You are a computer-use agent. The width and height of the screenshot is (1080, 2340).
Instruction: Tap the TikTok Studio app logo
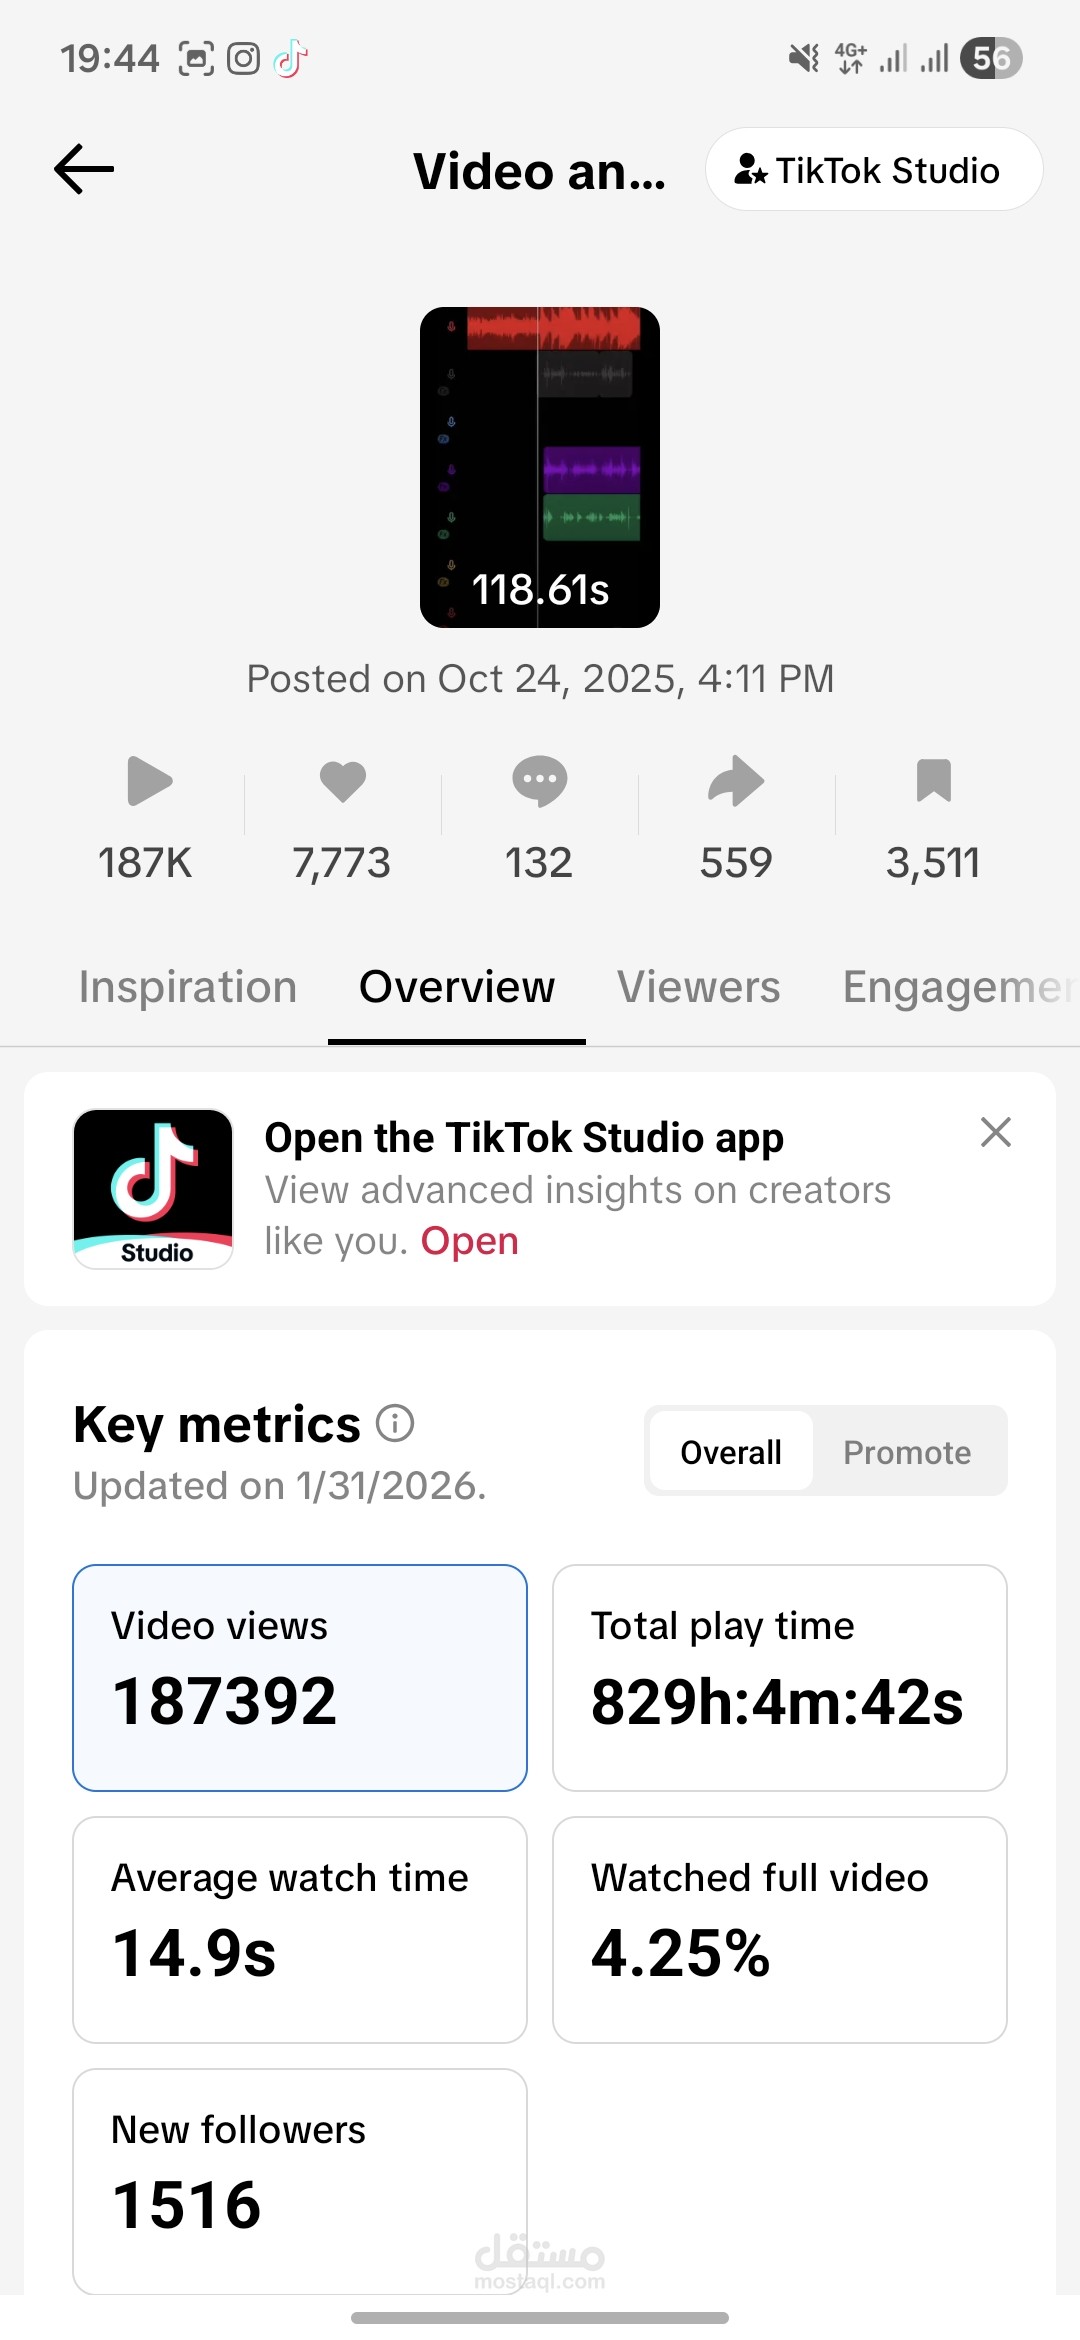[153, 1189]
